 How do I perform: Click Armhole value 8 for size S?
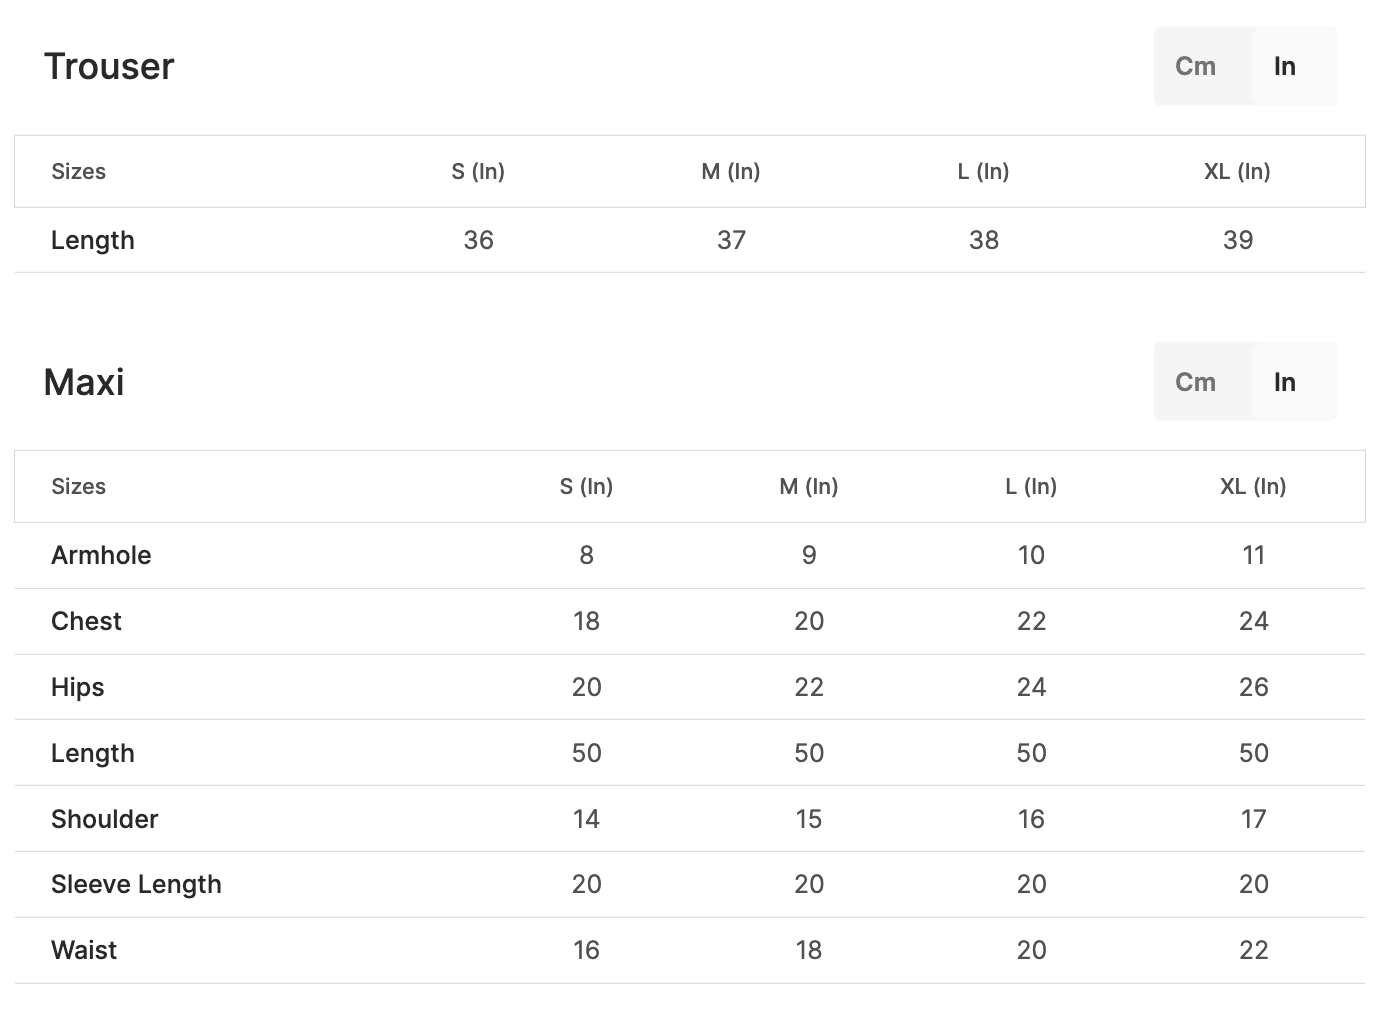[x=586, y=556]
